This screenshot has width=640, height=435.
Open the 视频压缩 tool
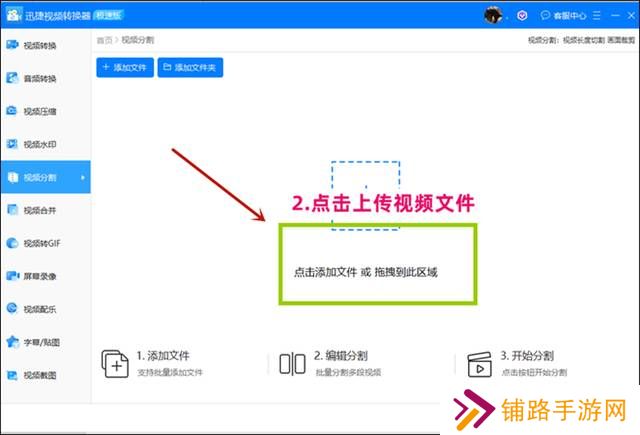click(40, 111)
